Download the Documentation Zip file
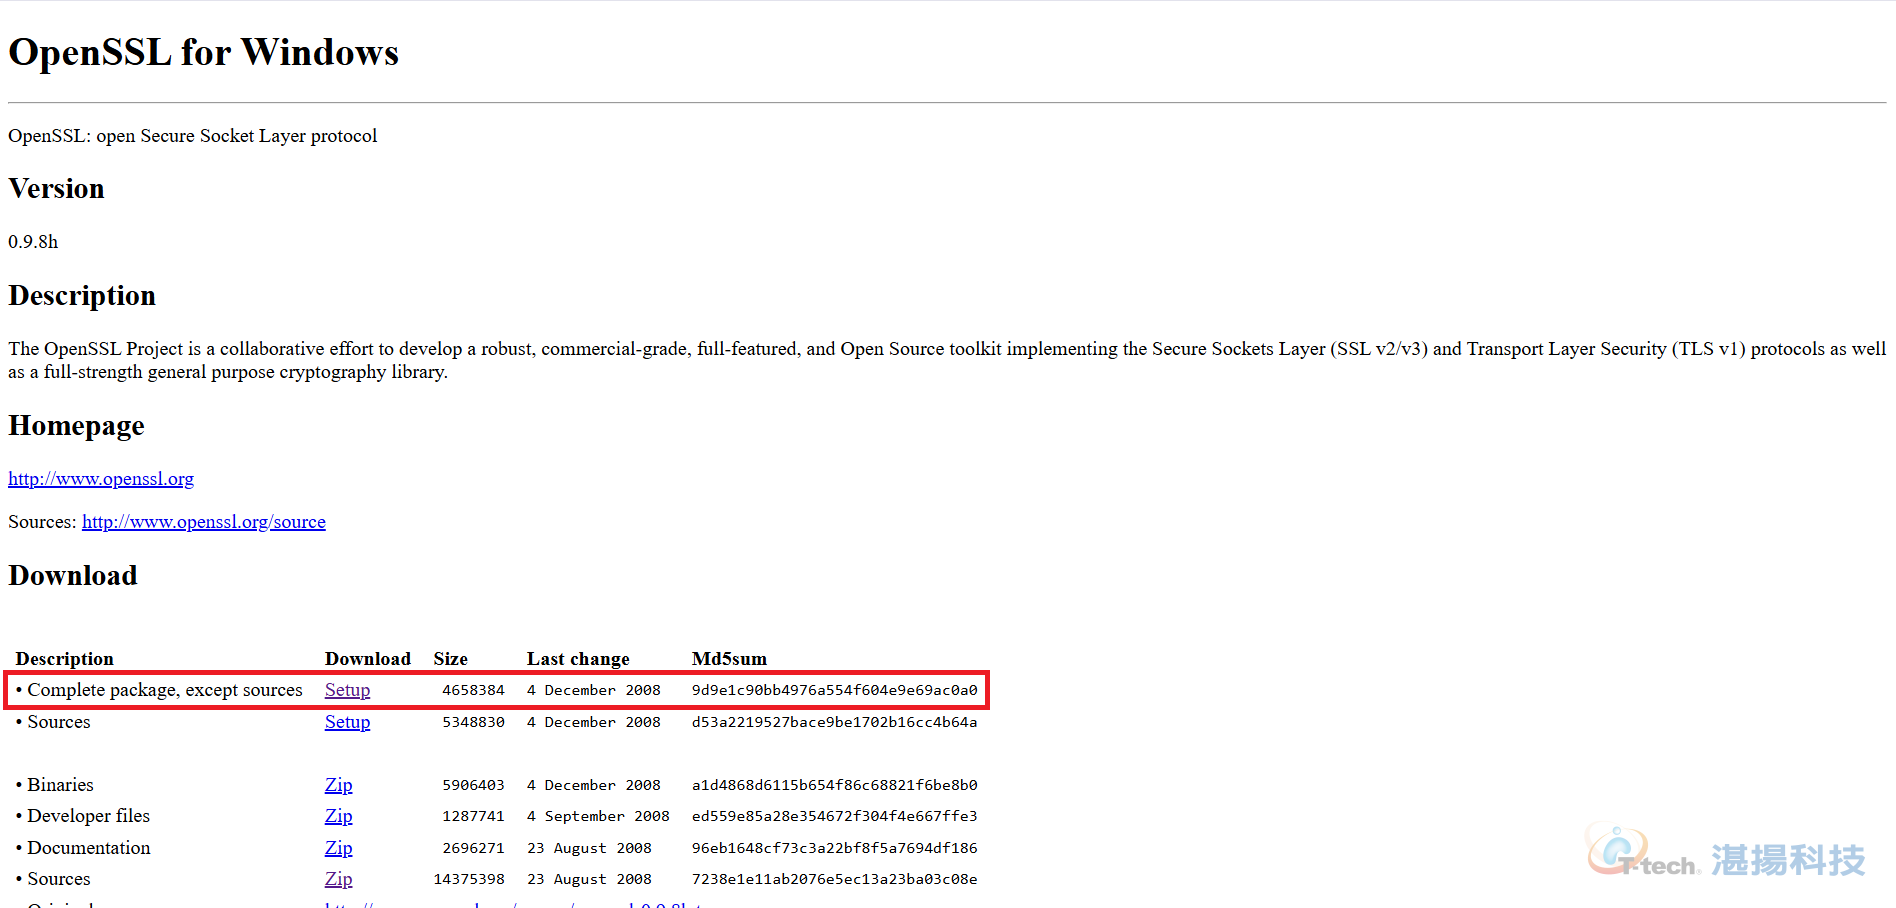Screen dimensions: 1896x908 pyautogui.click(x=338, y=848)
